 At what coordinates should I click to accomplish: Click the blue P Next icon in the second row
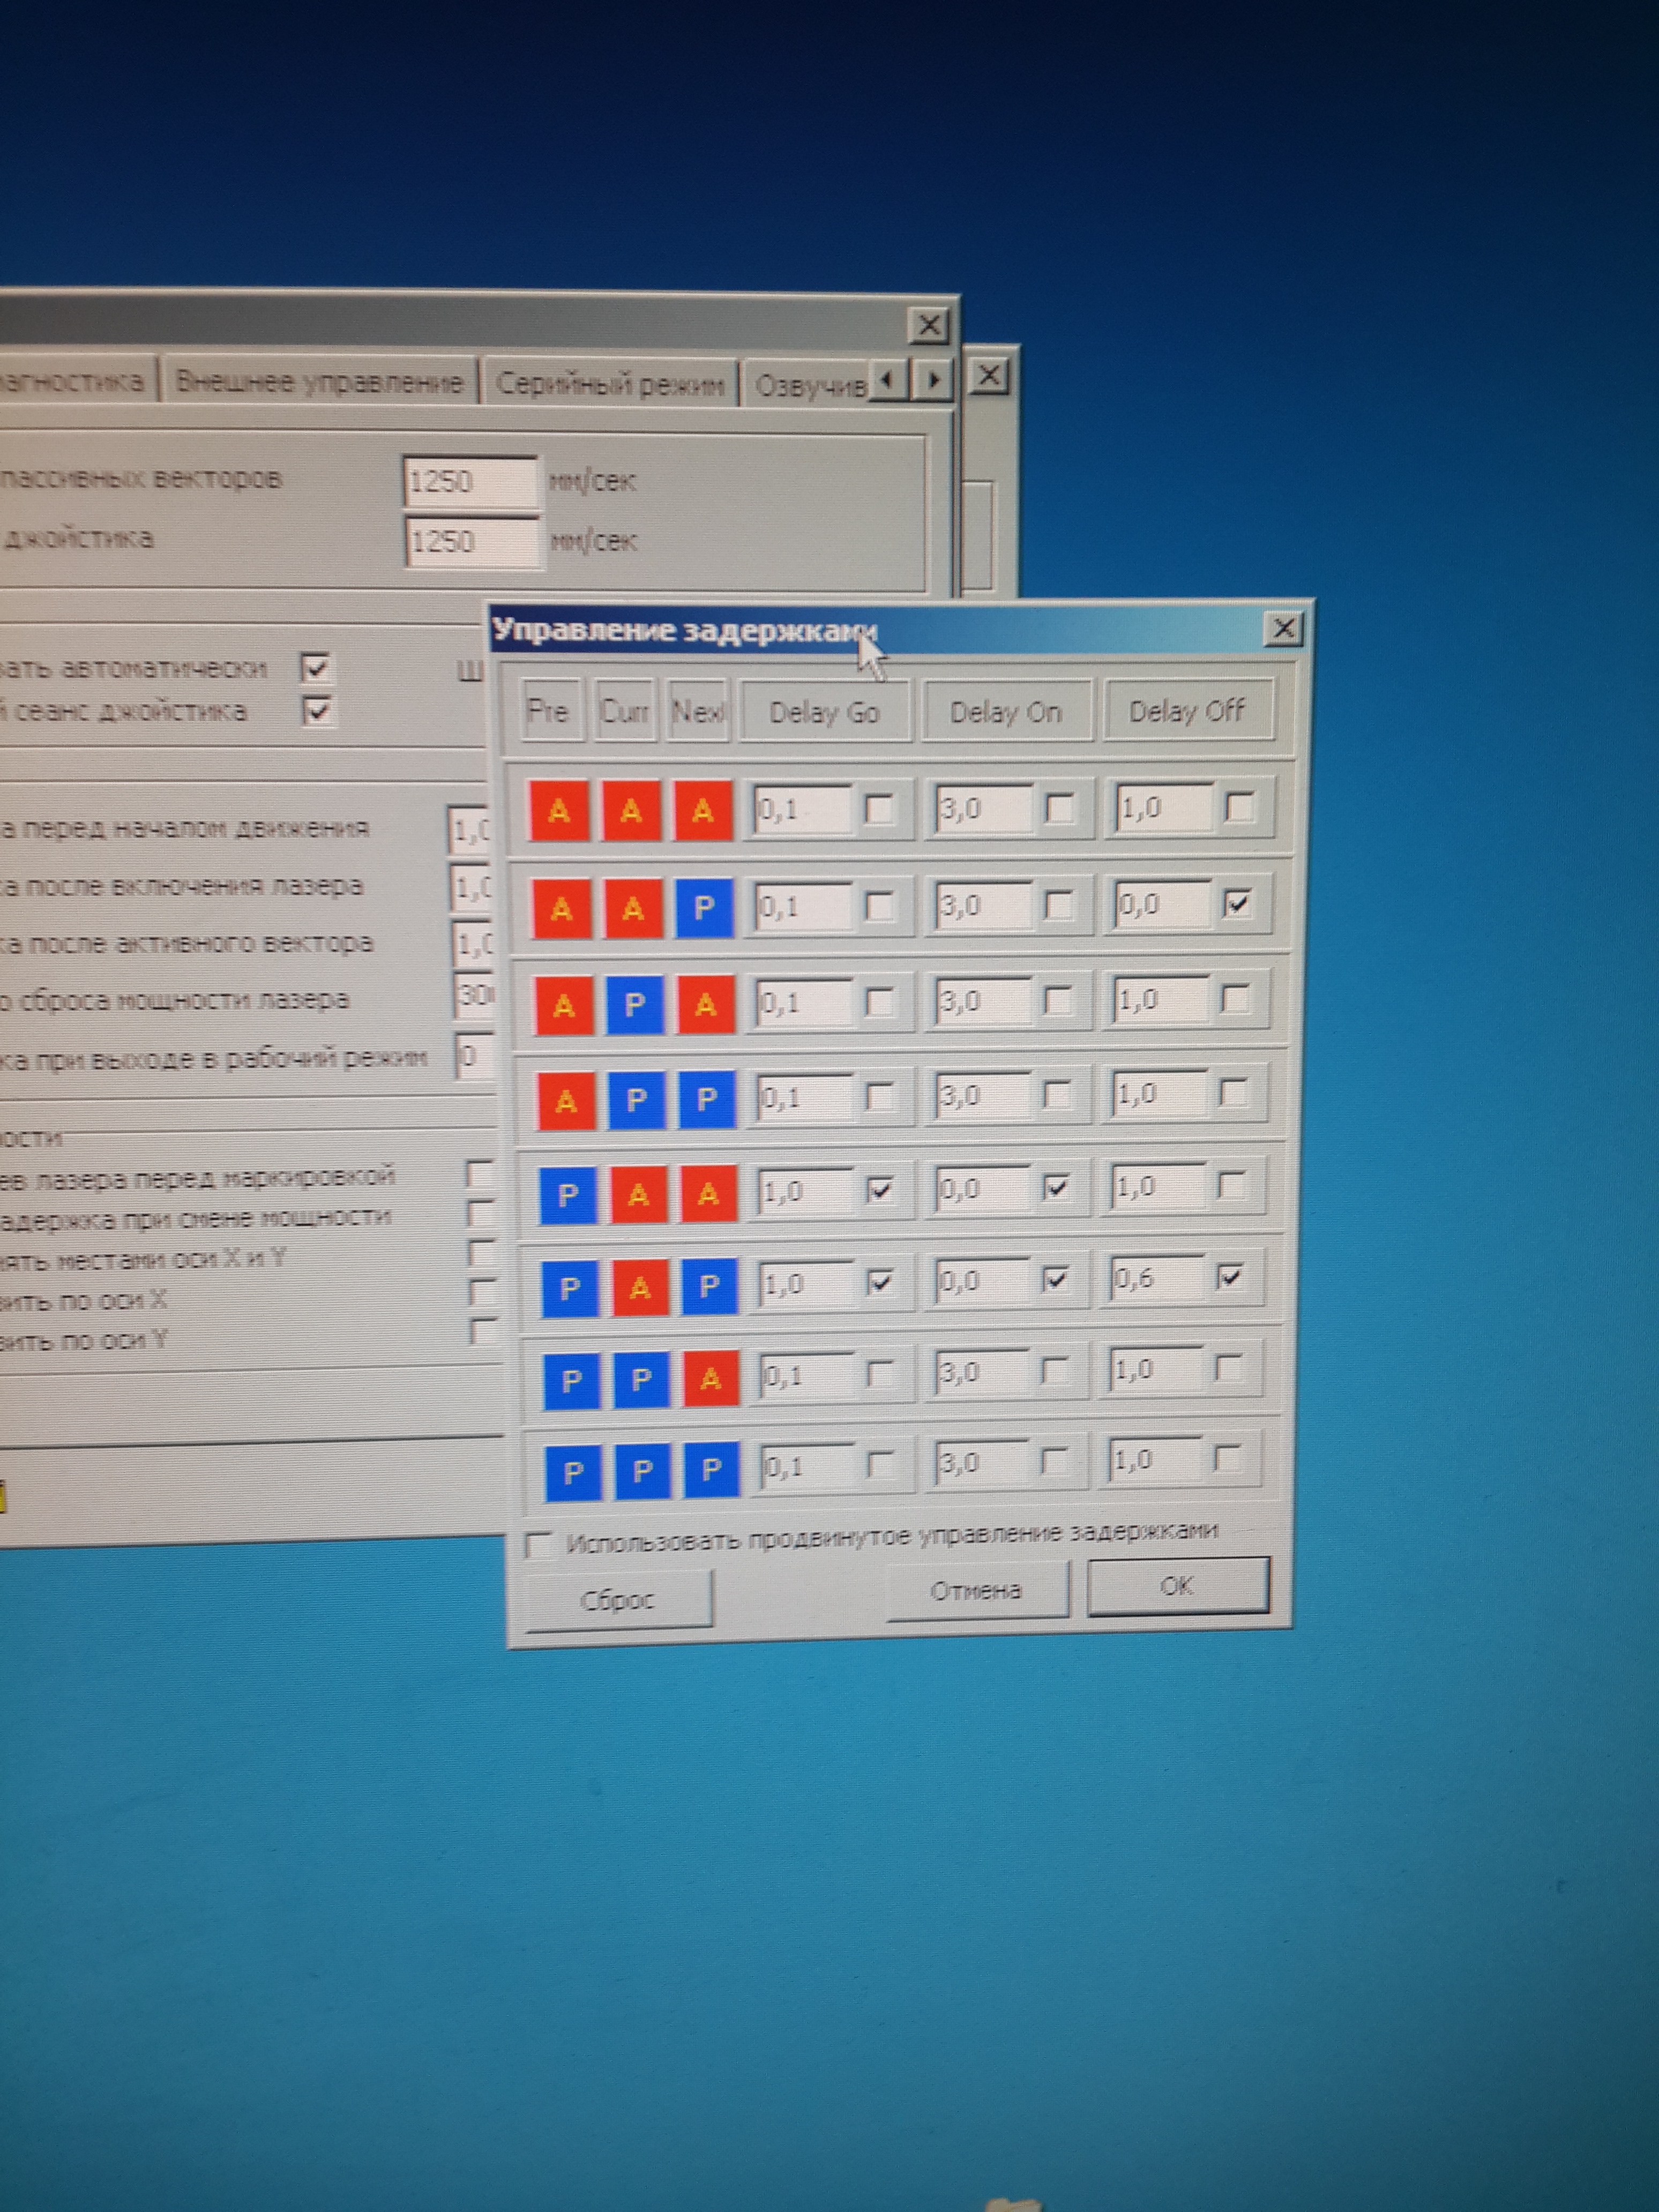point(704,908)
